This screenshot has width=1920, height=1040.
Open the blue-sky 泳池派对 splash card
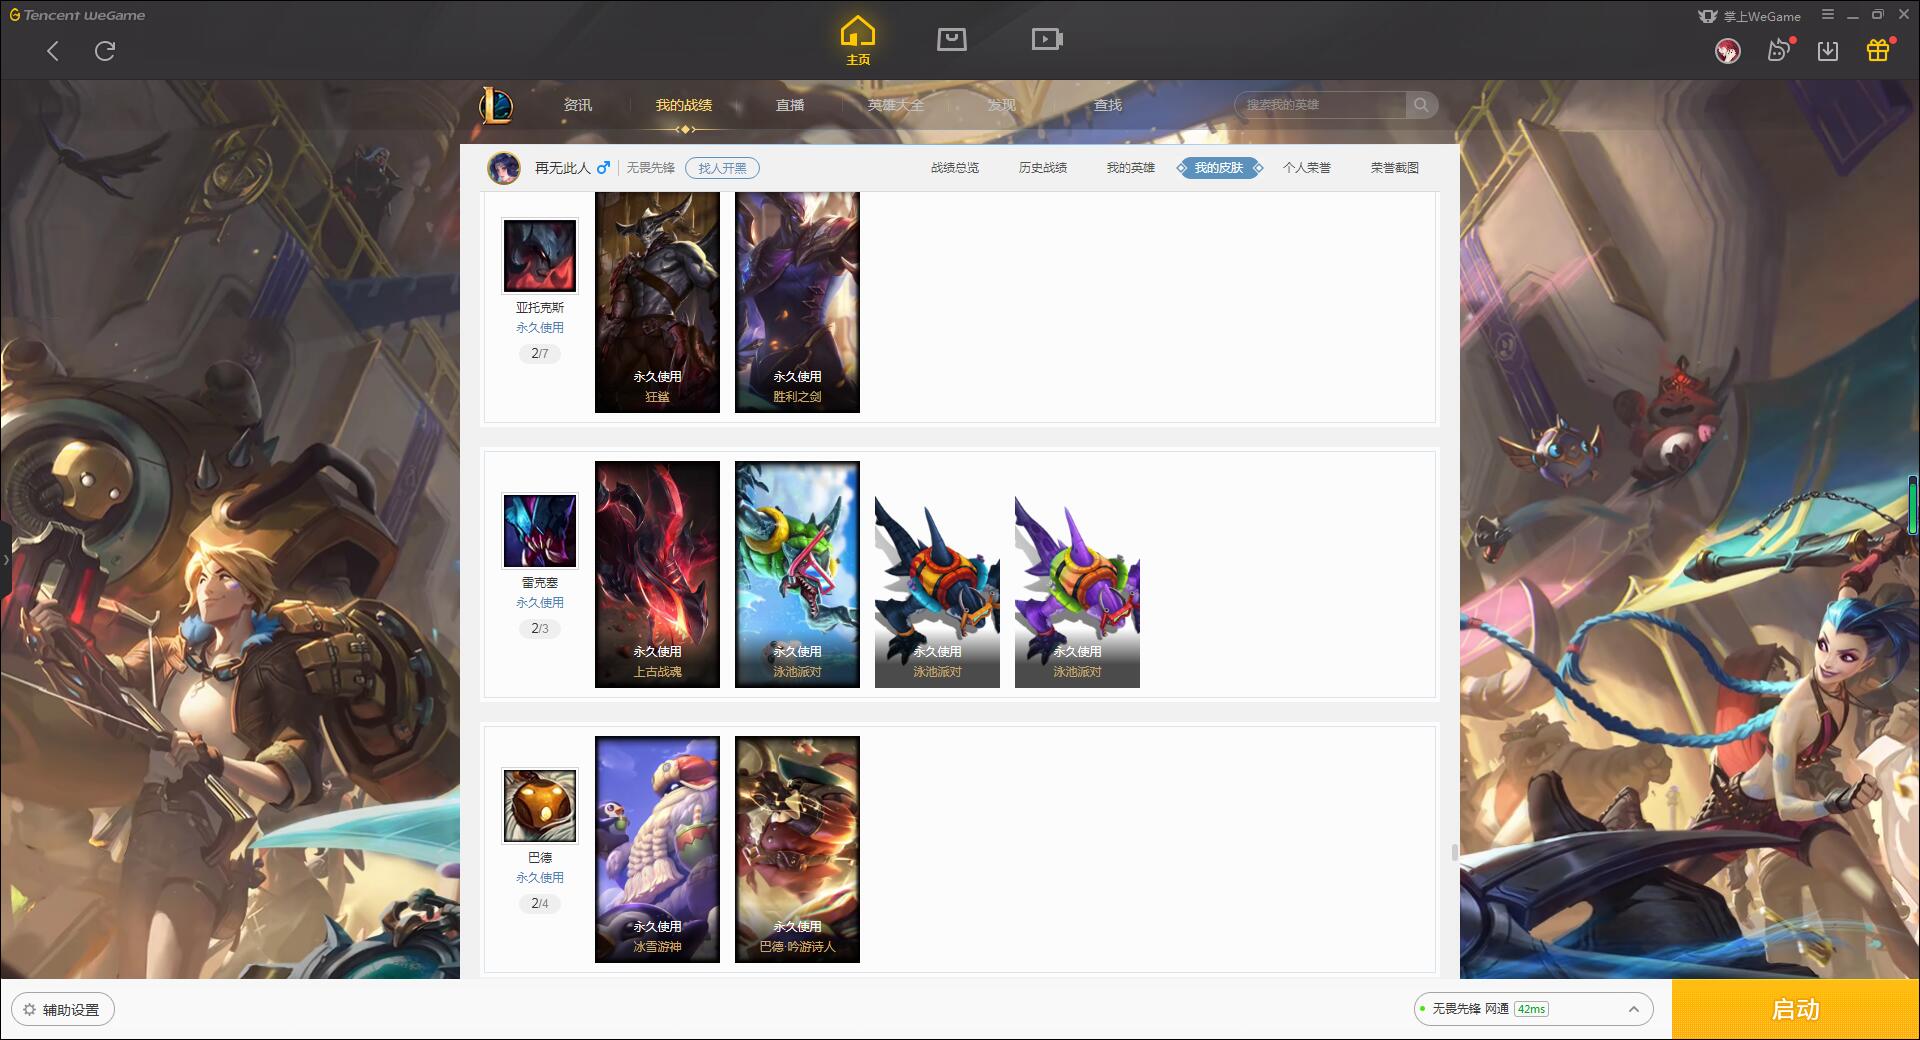tap(797, 574)
